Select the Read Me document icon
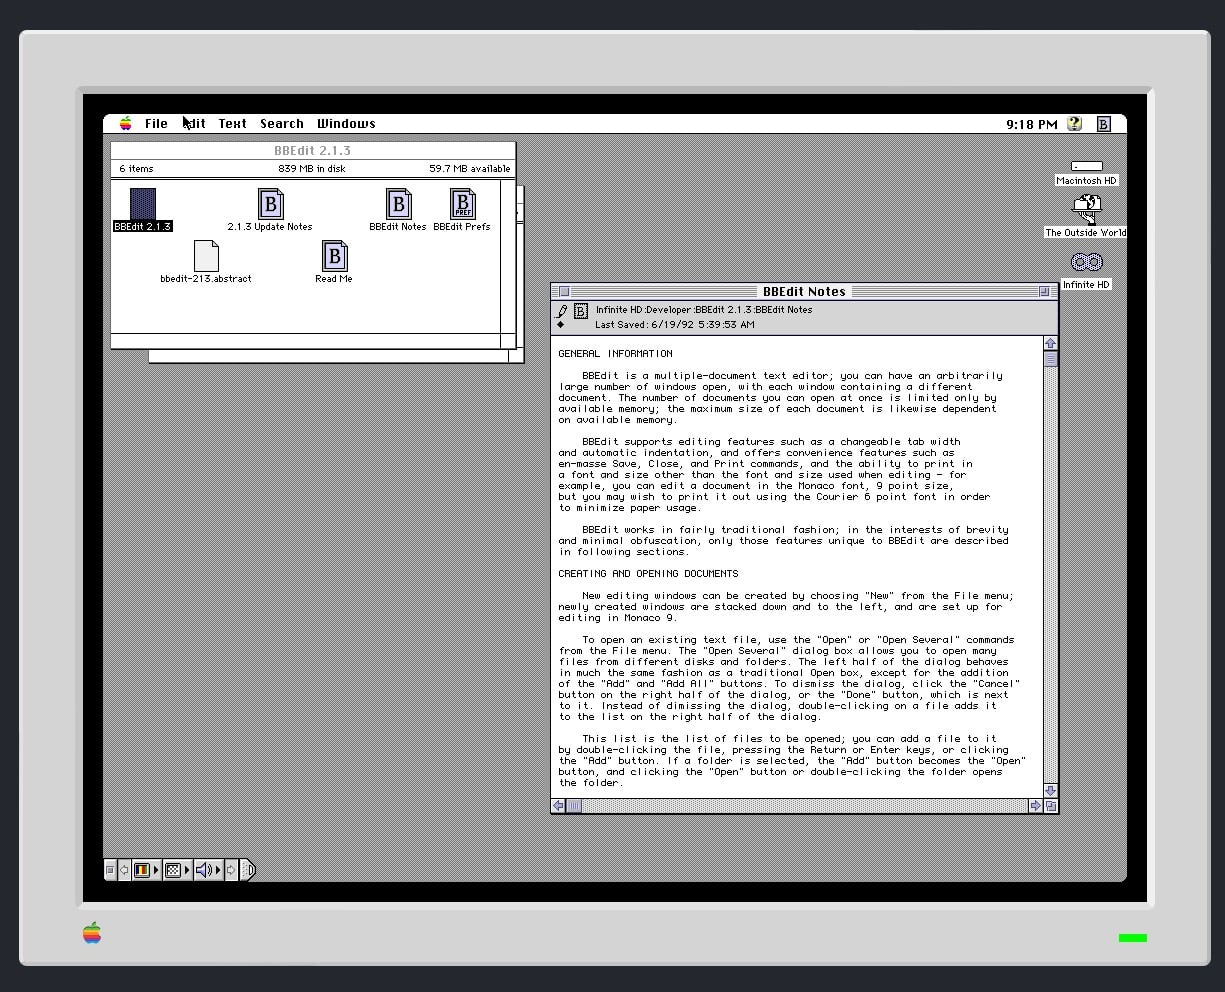Image resolution: width=1225 pixels, height=992 pixels. coord(334,256)
